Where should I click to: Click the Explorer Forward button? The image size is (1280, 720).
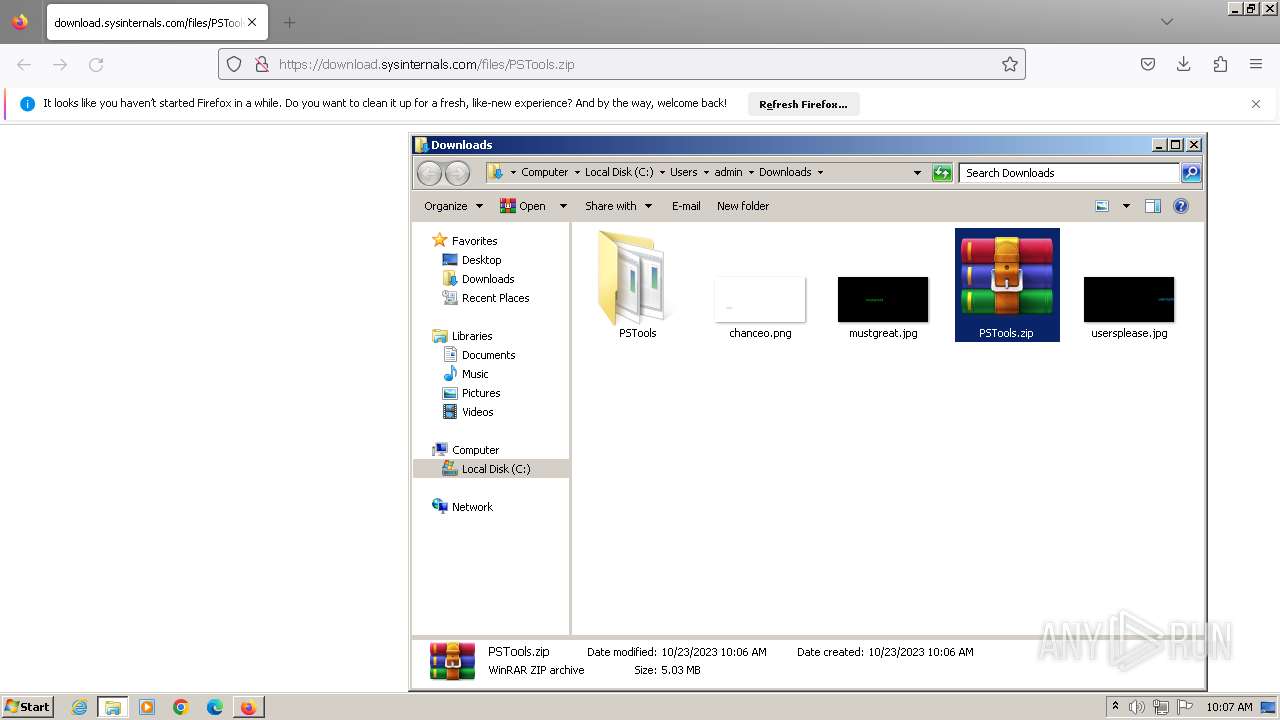tap(457, 173)
